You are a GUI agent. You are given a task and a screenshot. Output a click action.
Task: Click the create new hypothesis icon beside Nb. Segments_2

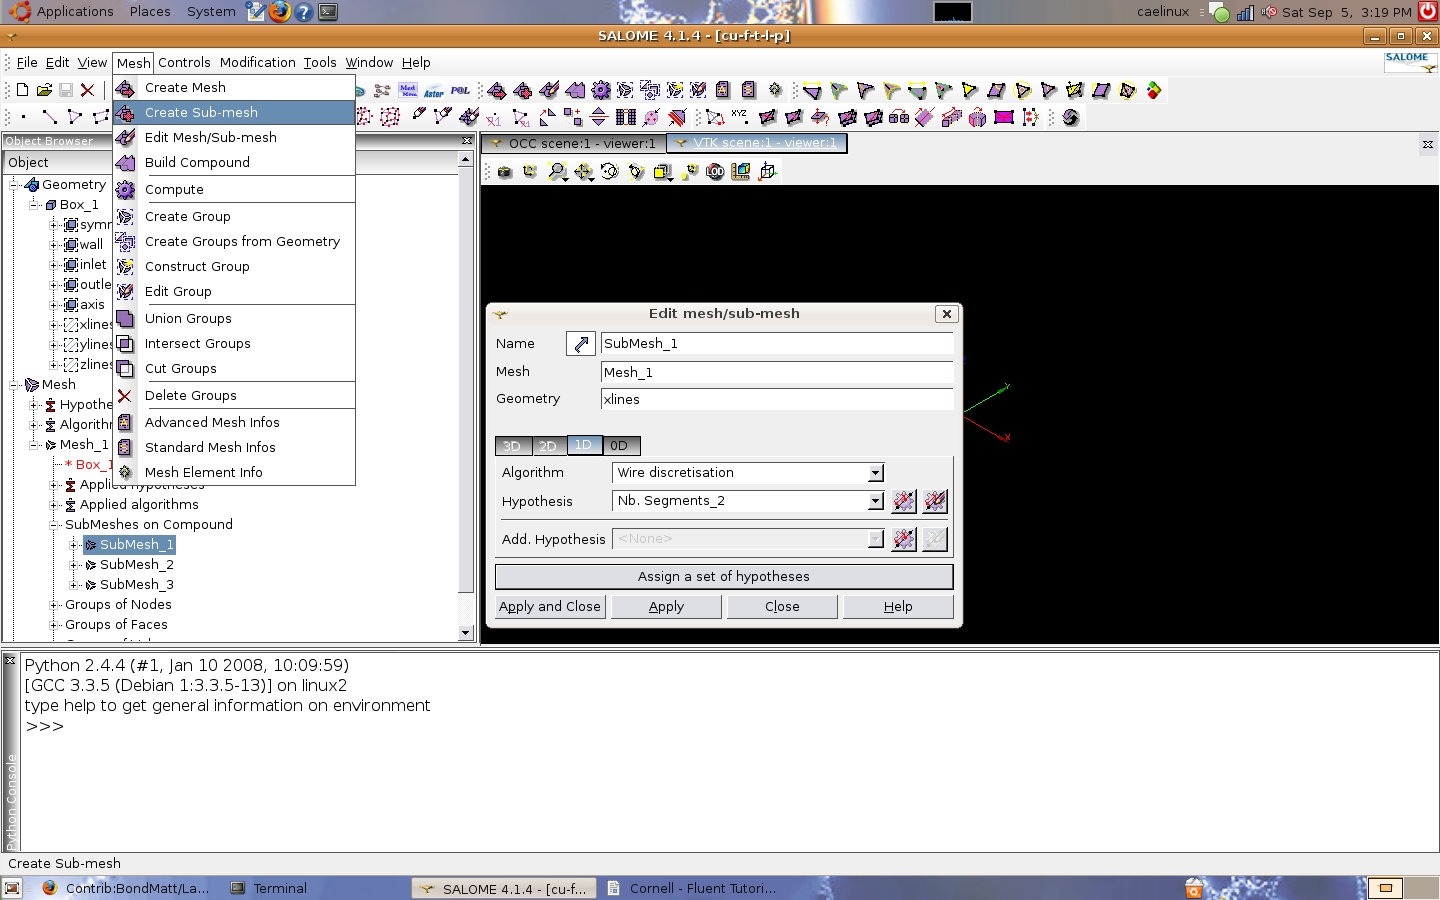pyautogui.click(x=903, y=501)
